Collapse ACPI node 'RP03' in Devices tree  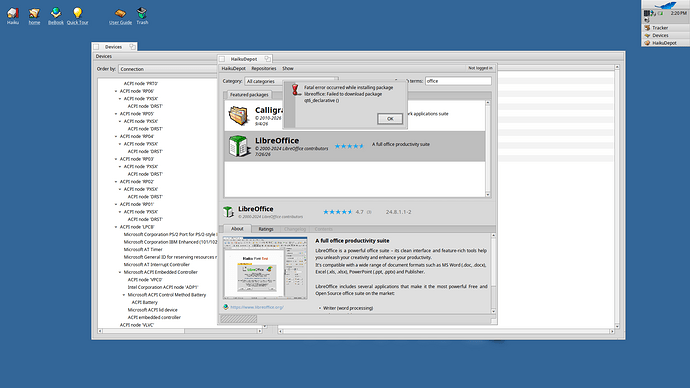116,159
